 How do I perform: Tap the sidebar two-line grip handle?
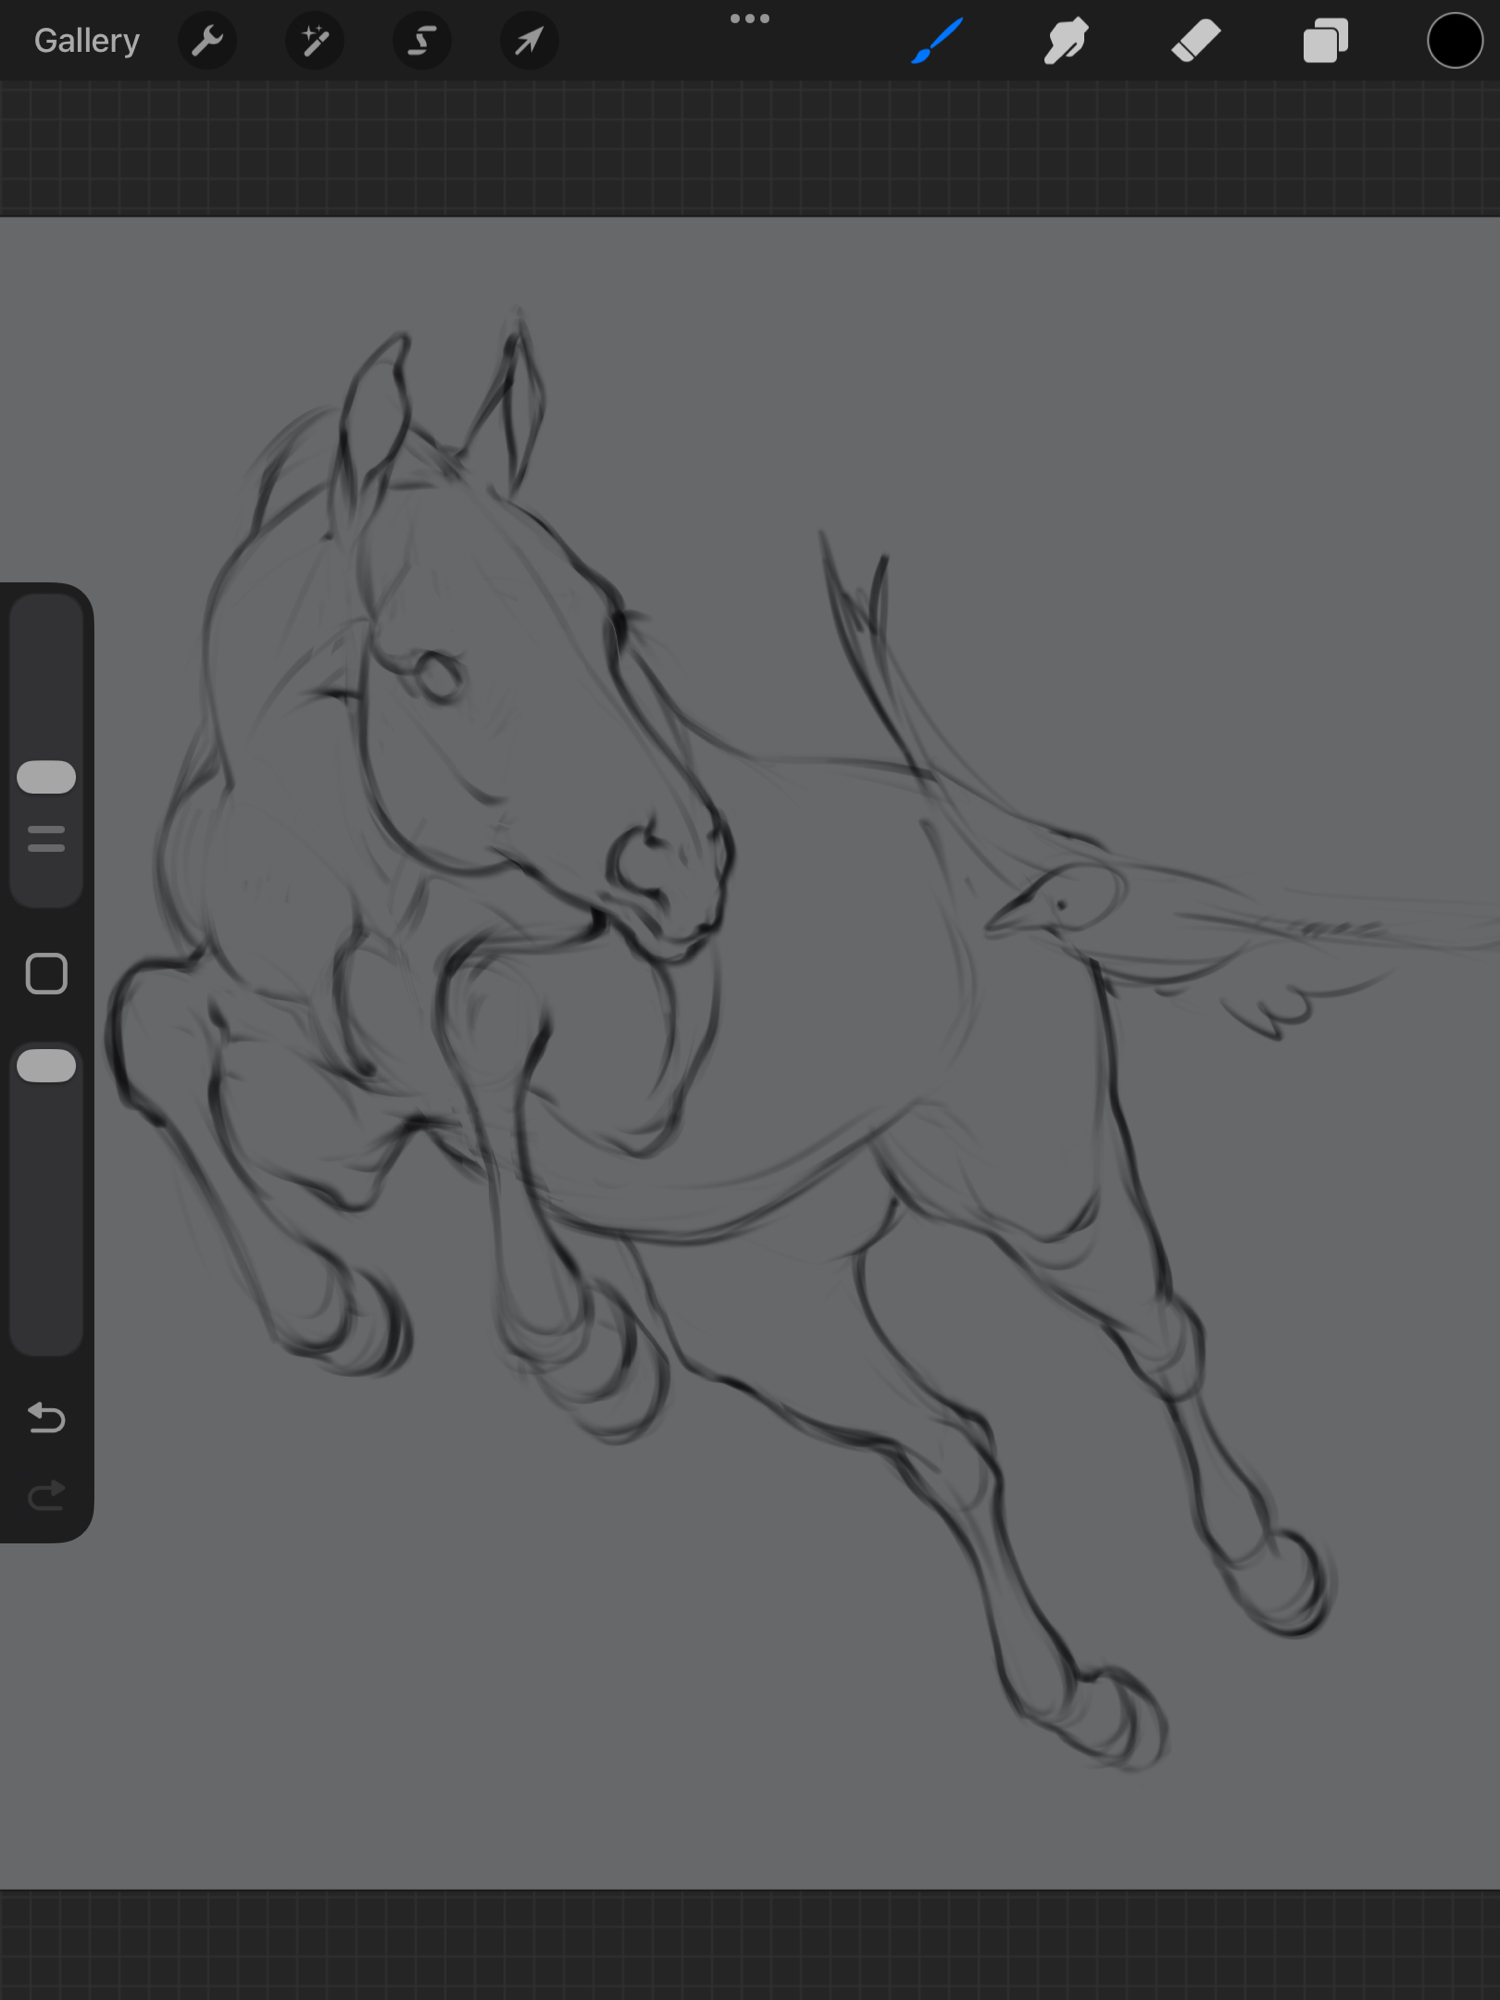47,839
